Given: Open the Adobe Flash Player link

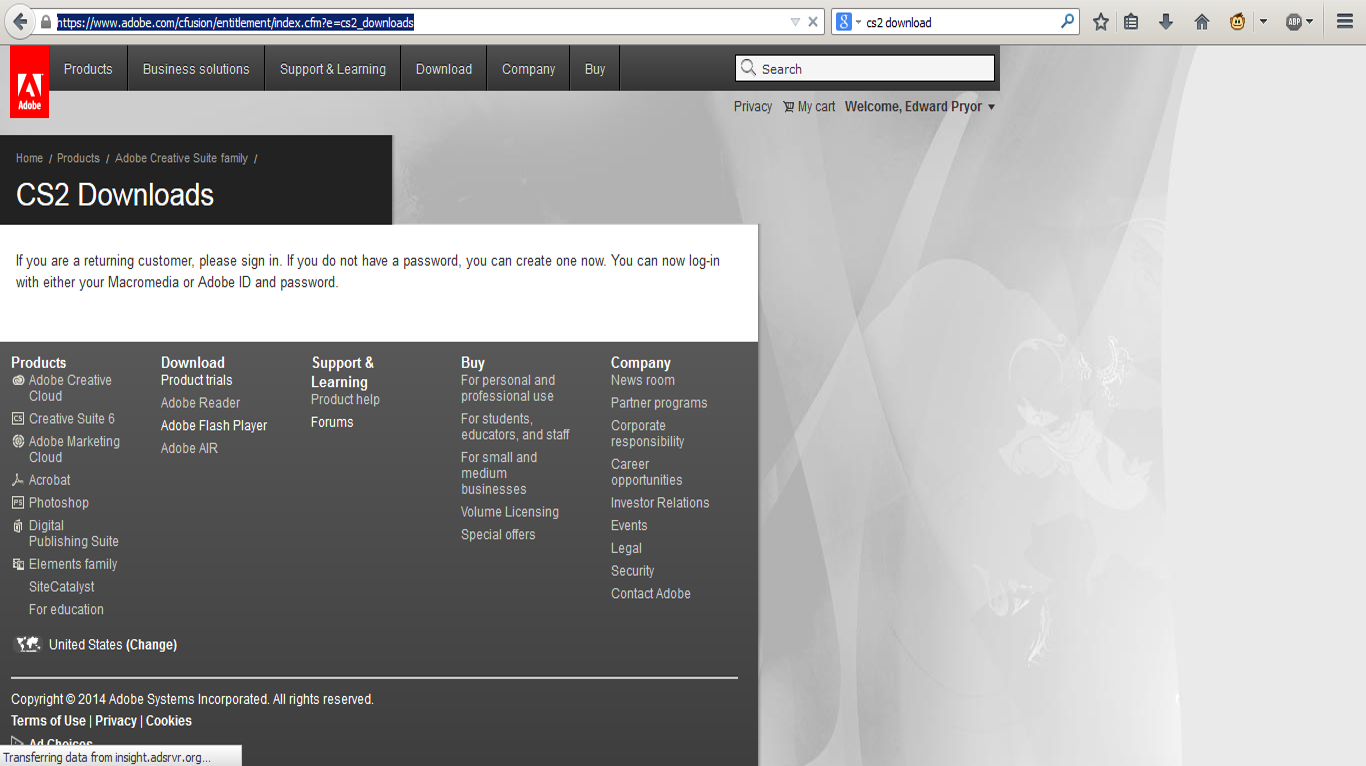Looking at the screenshot, I should tap(214, 426).
